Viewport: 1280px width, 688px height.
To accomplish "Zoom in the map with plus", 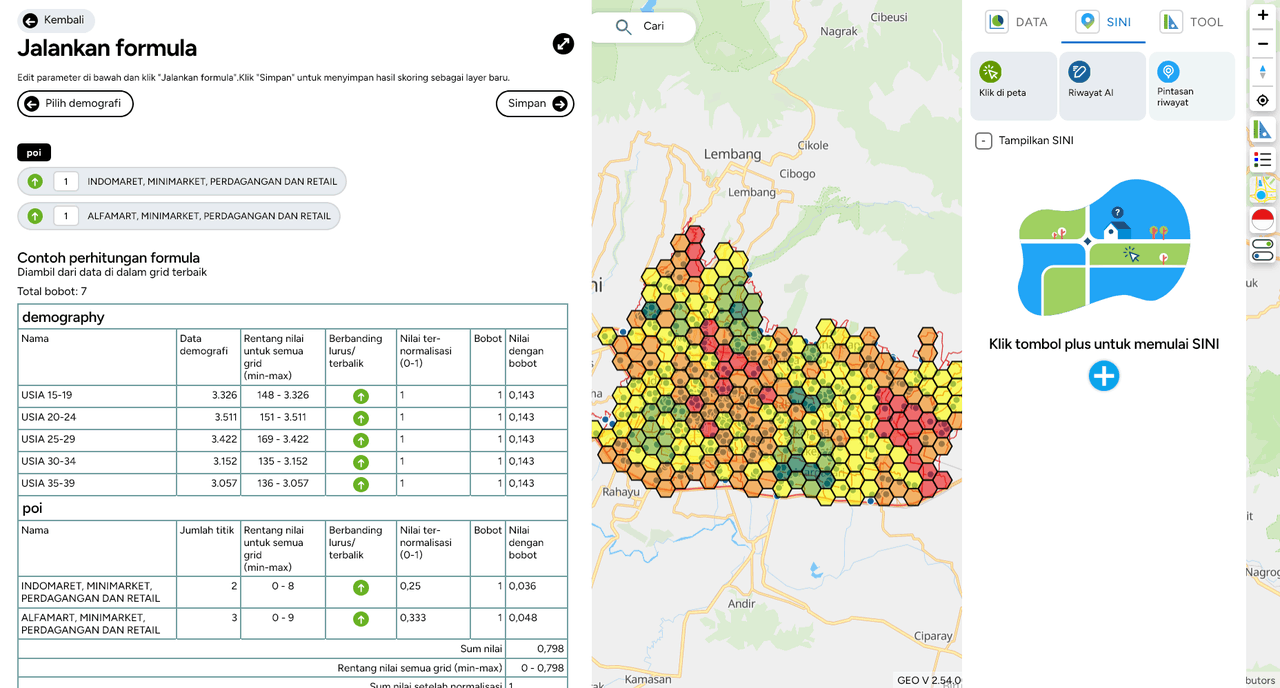I will (1263, 15).
